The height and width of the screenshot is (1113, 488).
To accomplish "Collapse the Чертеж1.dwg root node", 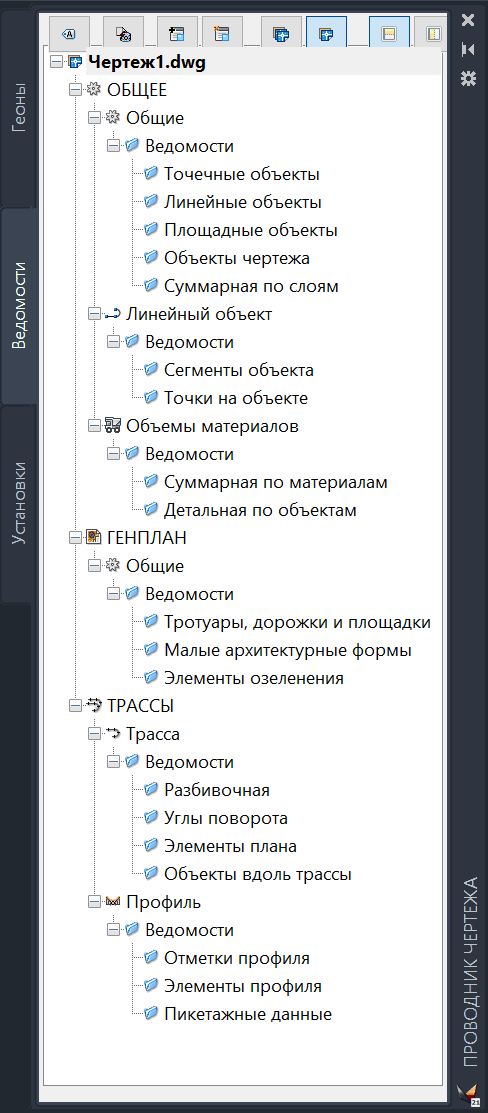I will [56, 62].
